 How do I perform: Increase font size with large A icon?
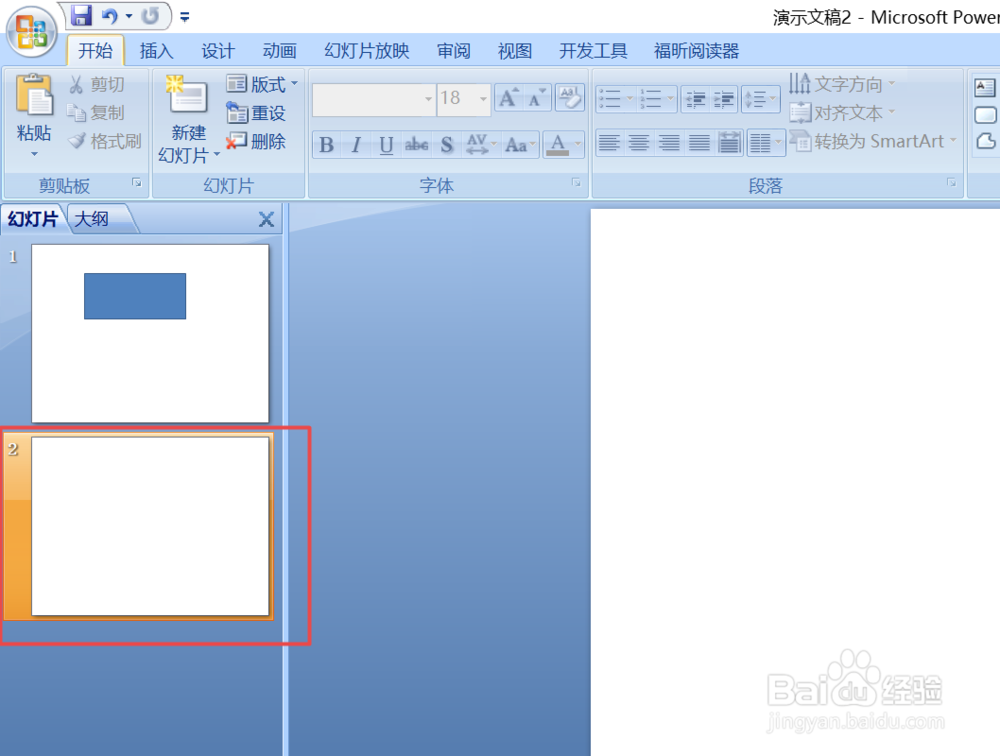tap(509, 98)
